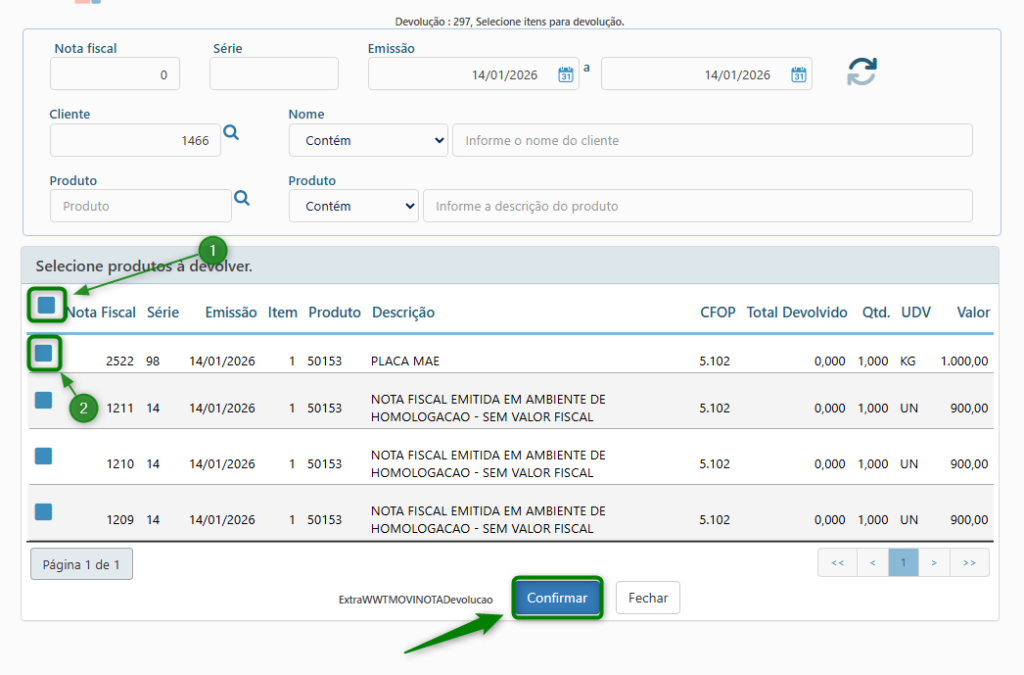Screen dimensions: 1024x675
Task: Toggle the select-all checkbox in table header
Action: click(46, 305)
